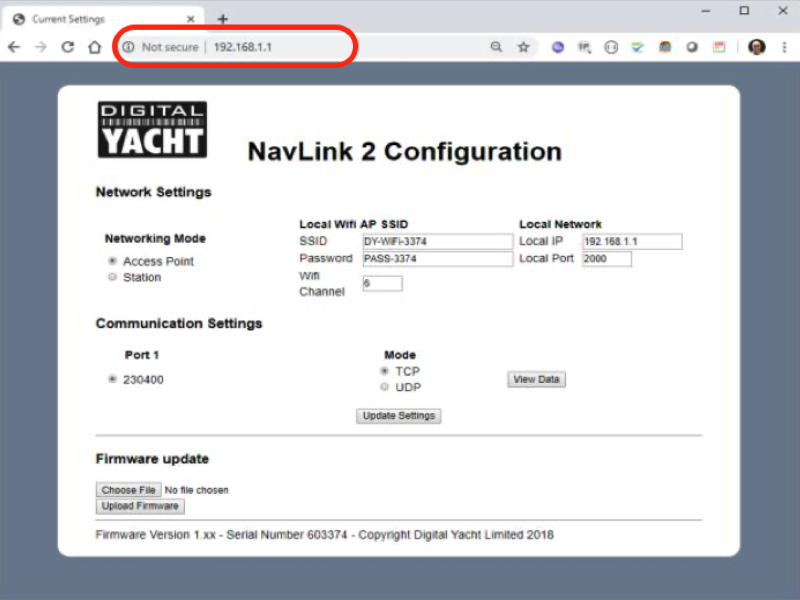Click the Network Settings heading

tap(154, 192)
